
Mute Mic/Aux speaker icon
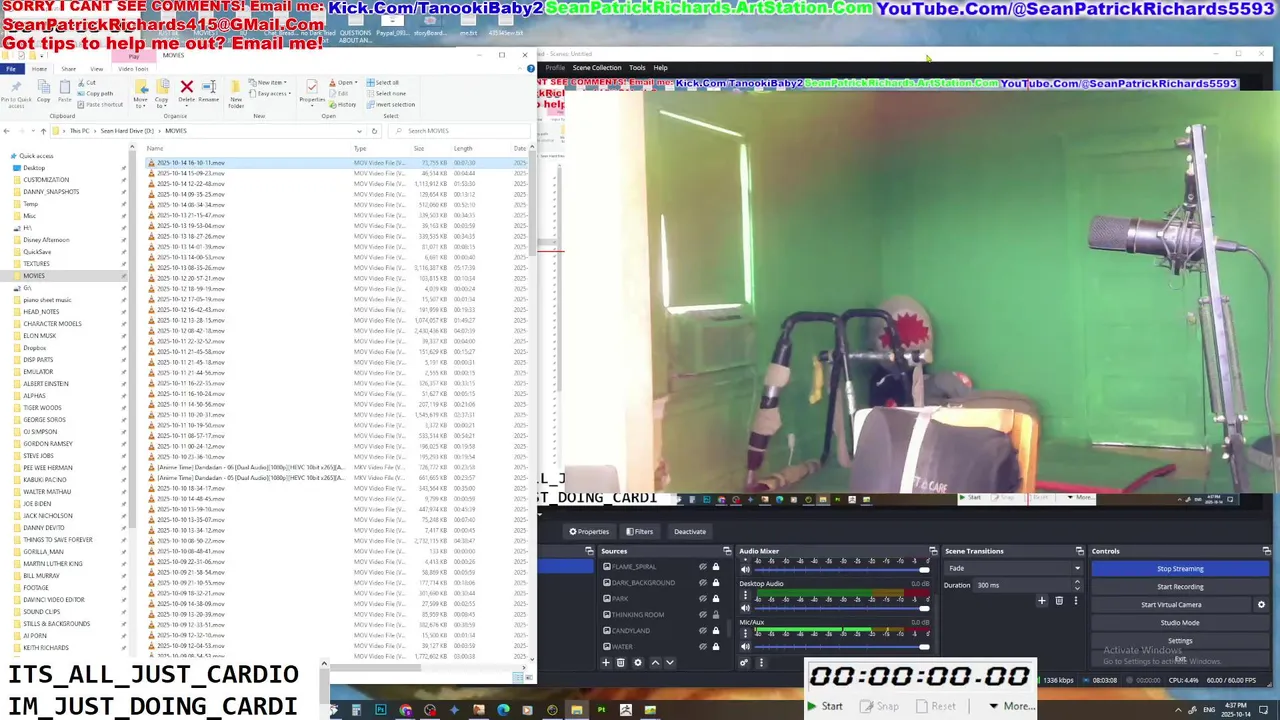click(x=745, y=647)
